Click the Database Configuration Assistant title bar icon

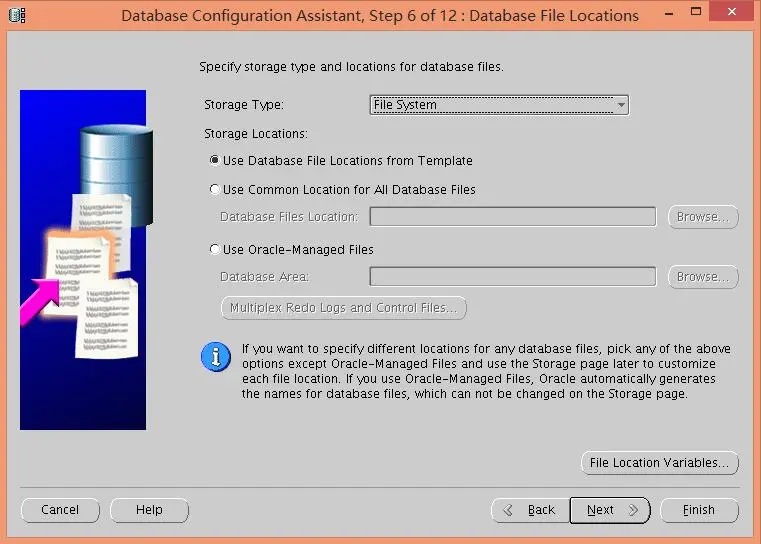coord(17,15)
